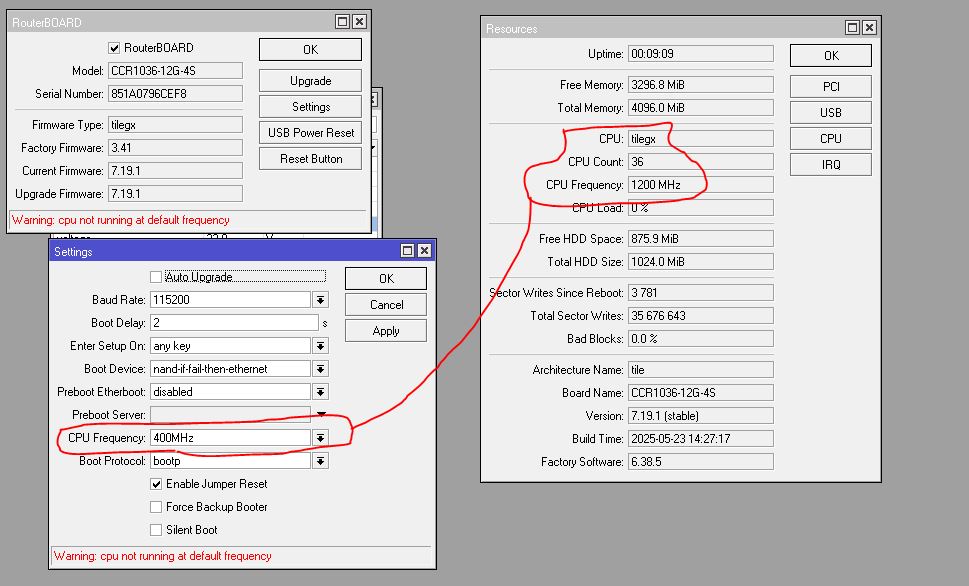Click the Version field 7.19.1 (stable)
Screen dimensions: 969x586
pos(701,415)
